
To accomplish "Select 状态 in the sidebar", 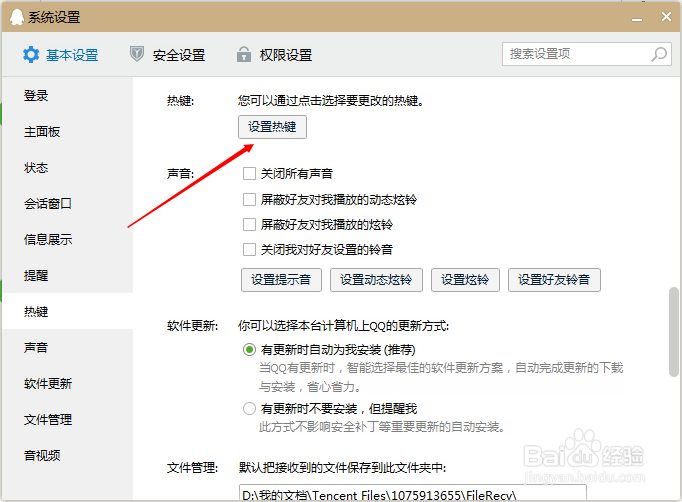I will (x=67, y=168).
